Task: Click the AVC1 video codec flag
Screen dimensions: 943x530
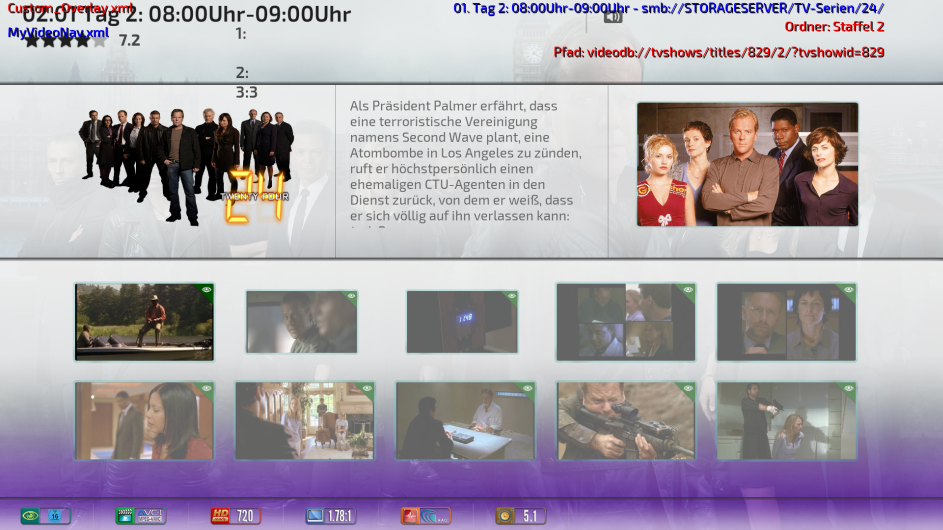Action: [141, 516]
